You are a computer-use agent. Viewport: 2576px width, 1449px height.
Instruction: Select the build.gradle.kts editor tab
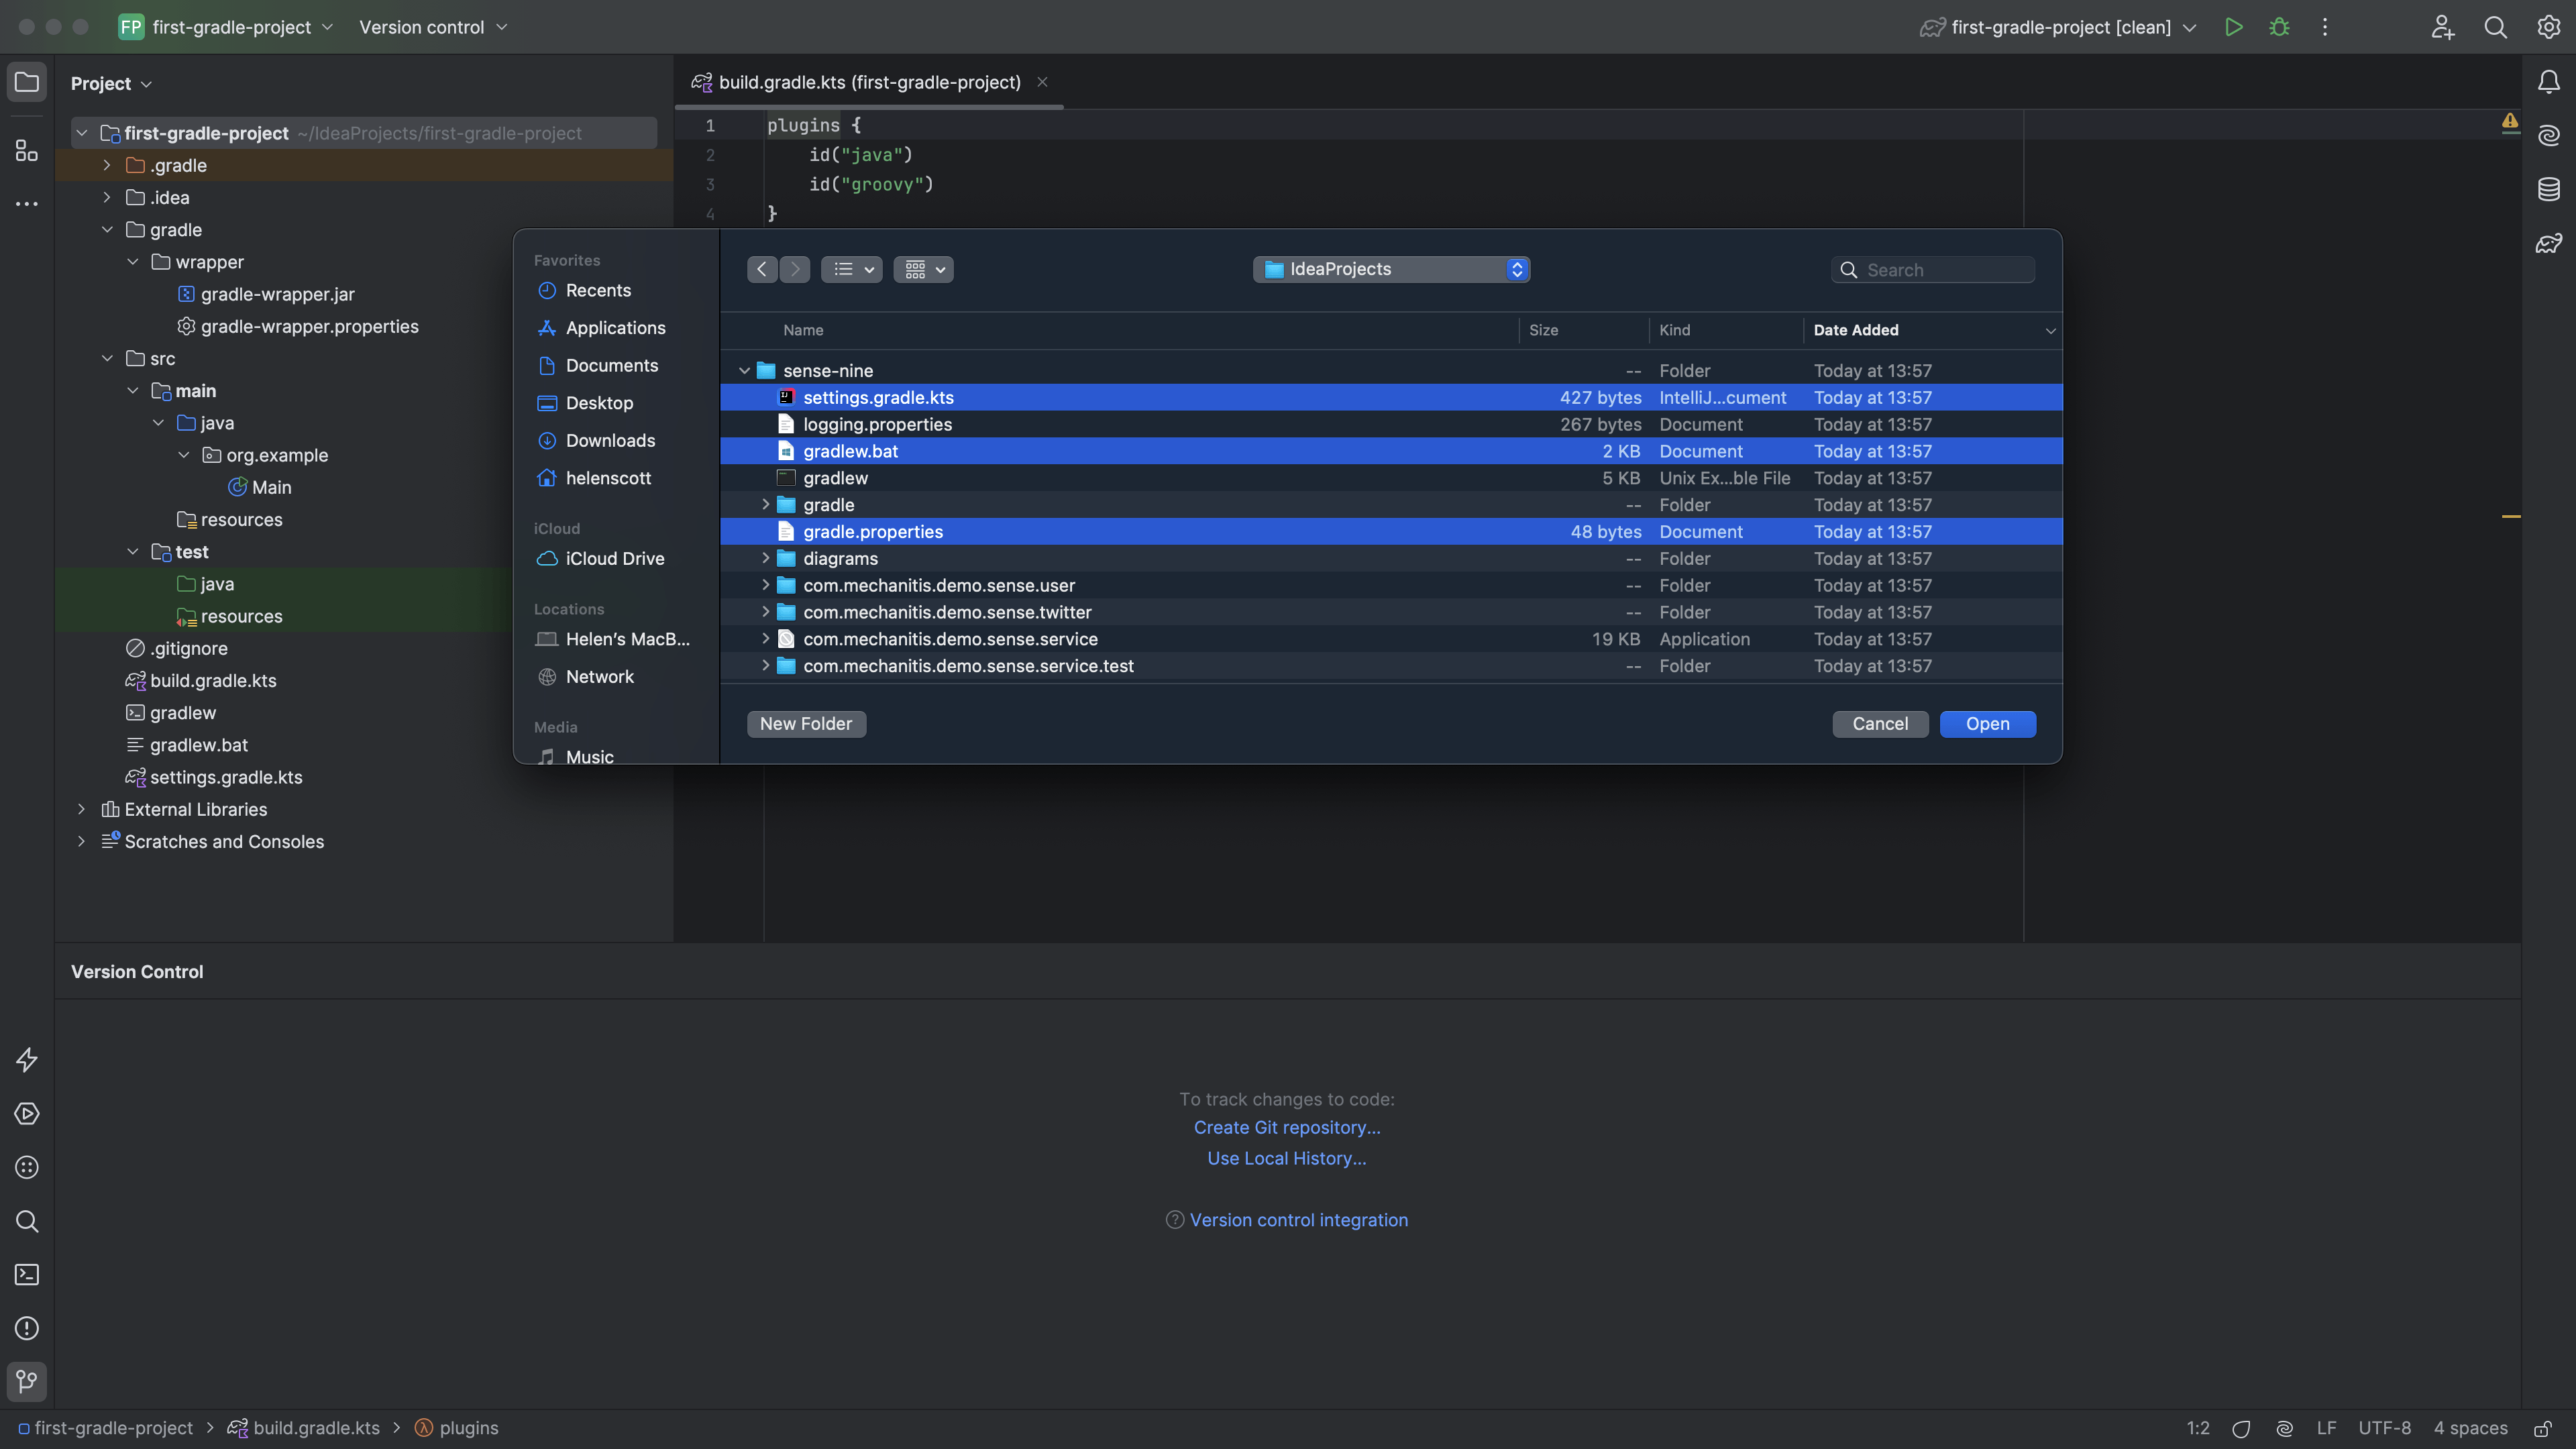pyautogui.click(x=868, y=82)
